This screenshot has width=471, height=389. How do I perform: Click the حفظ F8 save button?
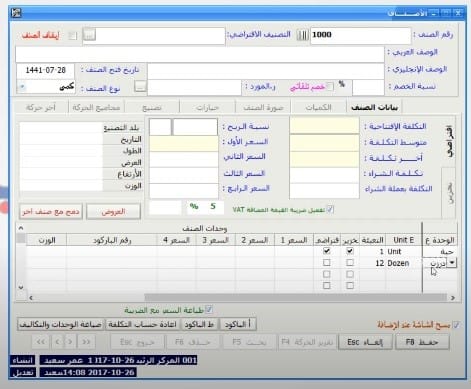(422, 342)
